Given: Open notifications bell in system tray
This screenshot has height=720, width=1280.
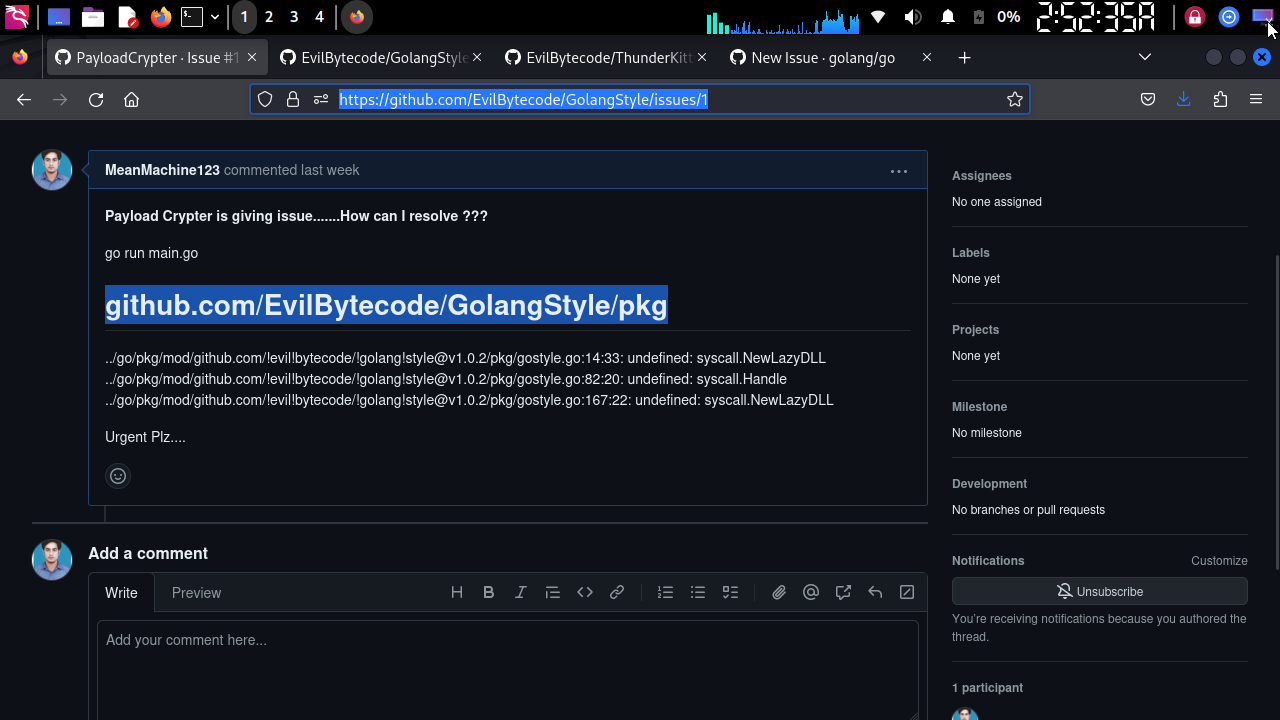Looking at the screenshot, I should [947, 17].
